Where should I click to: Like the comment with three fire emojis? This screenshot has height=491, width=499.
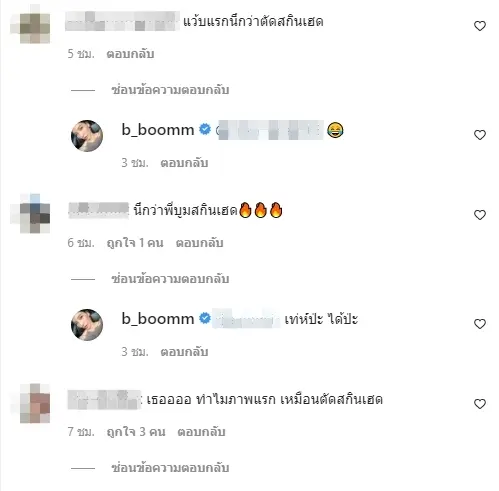480,215
